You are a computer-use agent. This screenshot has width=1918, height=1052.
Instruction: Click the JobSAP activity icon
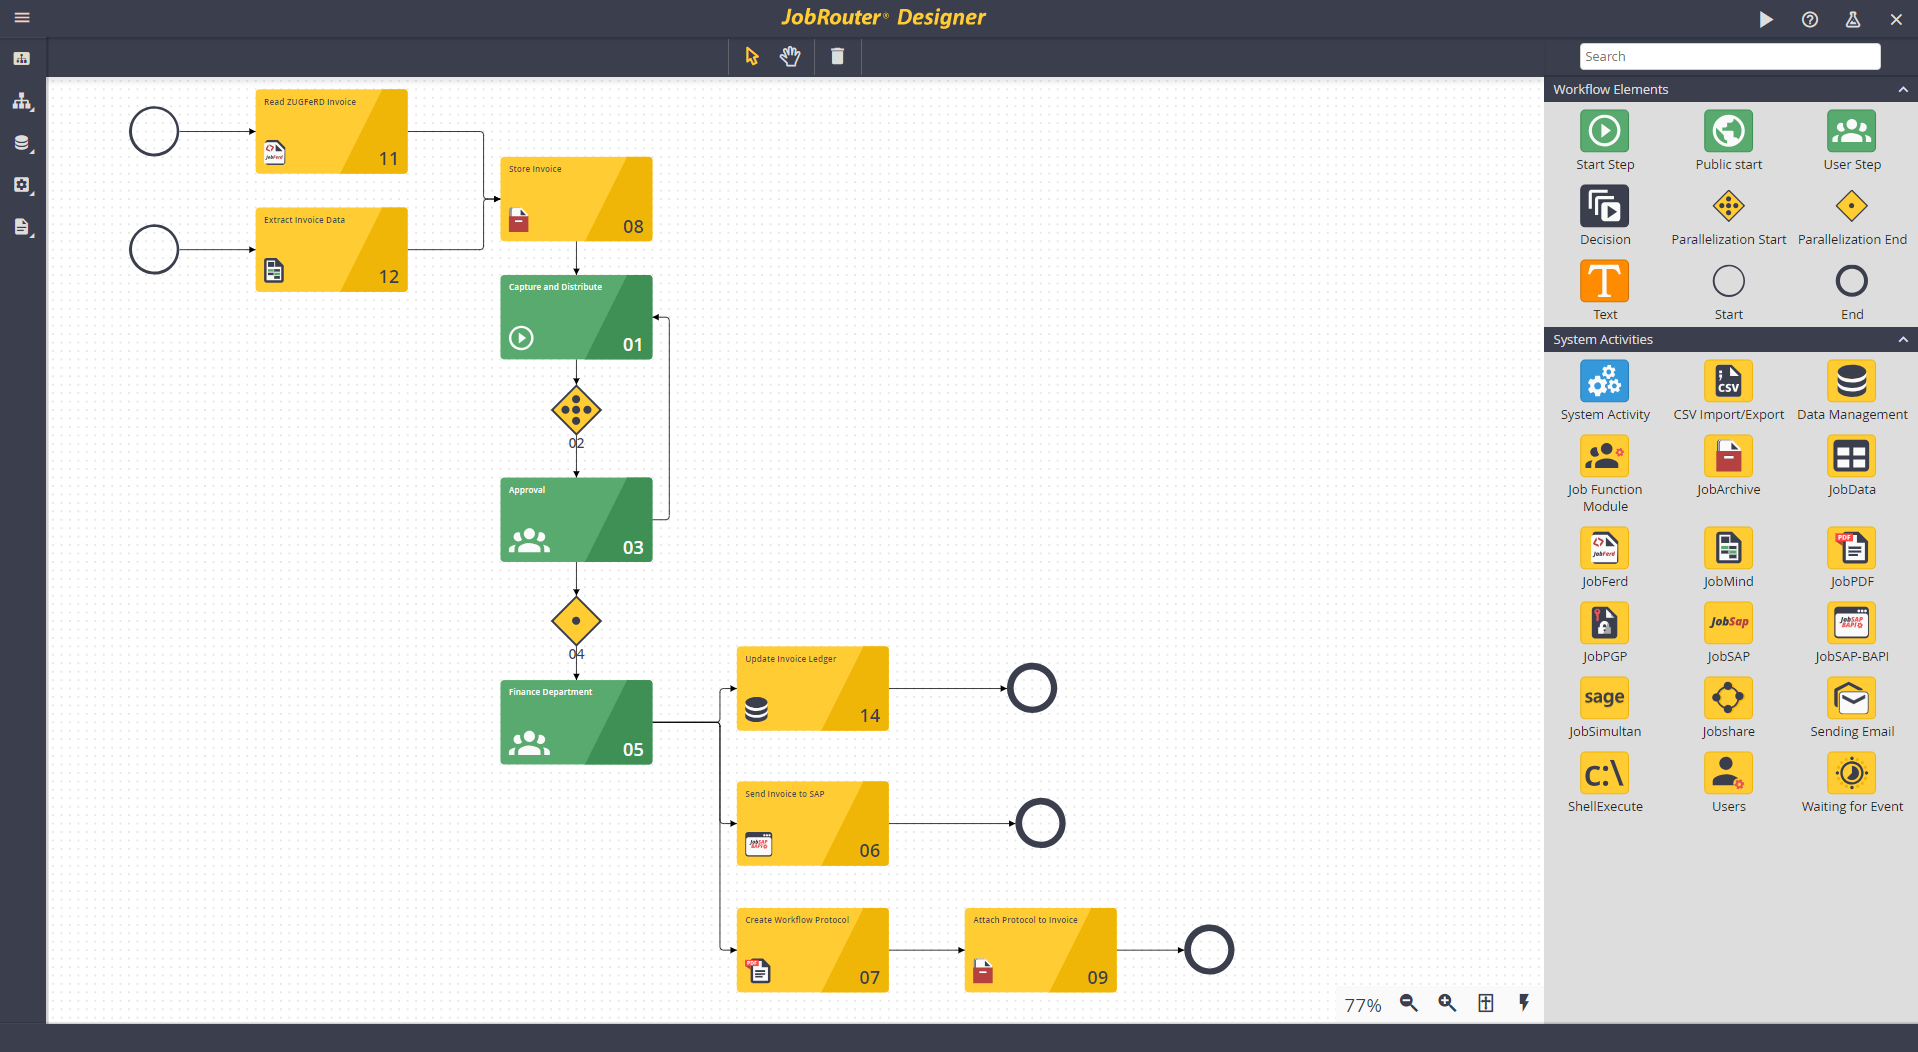[x=1728, y=625]
